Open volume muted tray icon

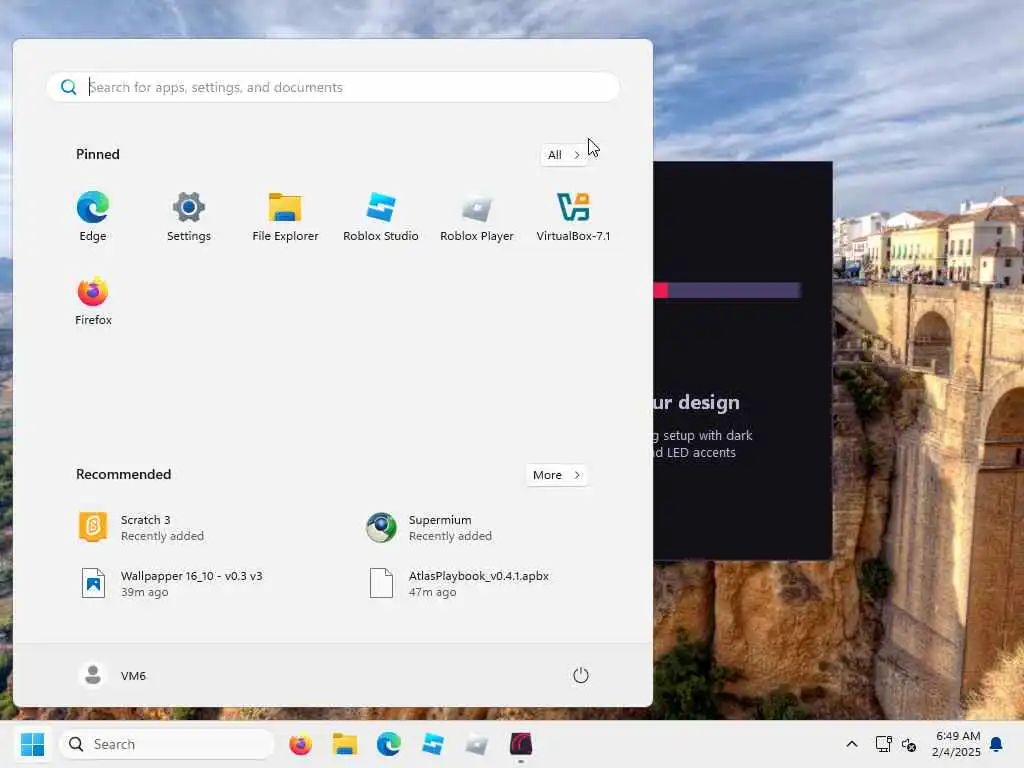[908, 744]
